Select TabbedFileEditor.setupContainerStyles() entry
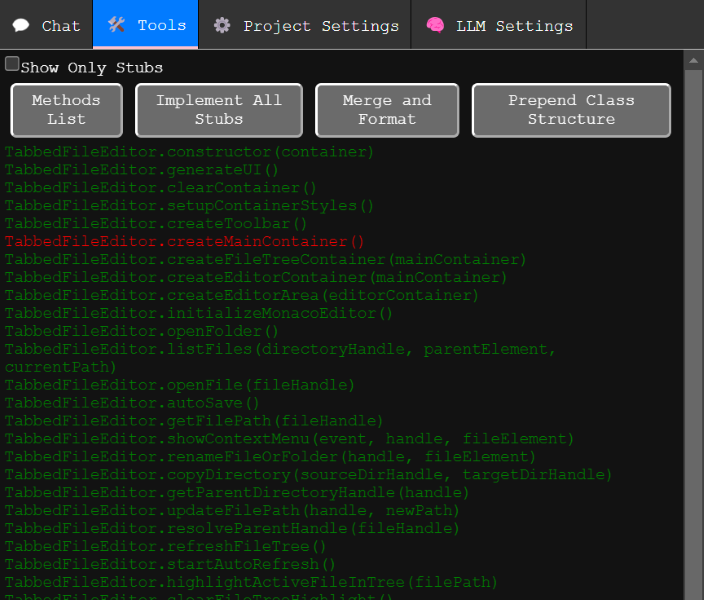 (189, 206)
